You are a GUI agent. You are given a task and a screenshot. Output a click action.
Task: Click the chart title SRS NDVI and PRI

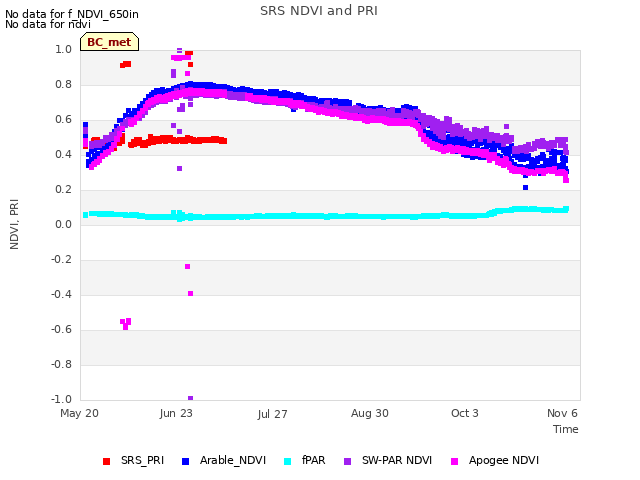[x=319, y=11]
